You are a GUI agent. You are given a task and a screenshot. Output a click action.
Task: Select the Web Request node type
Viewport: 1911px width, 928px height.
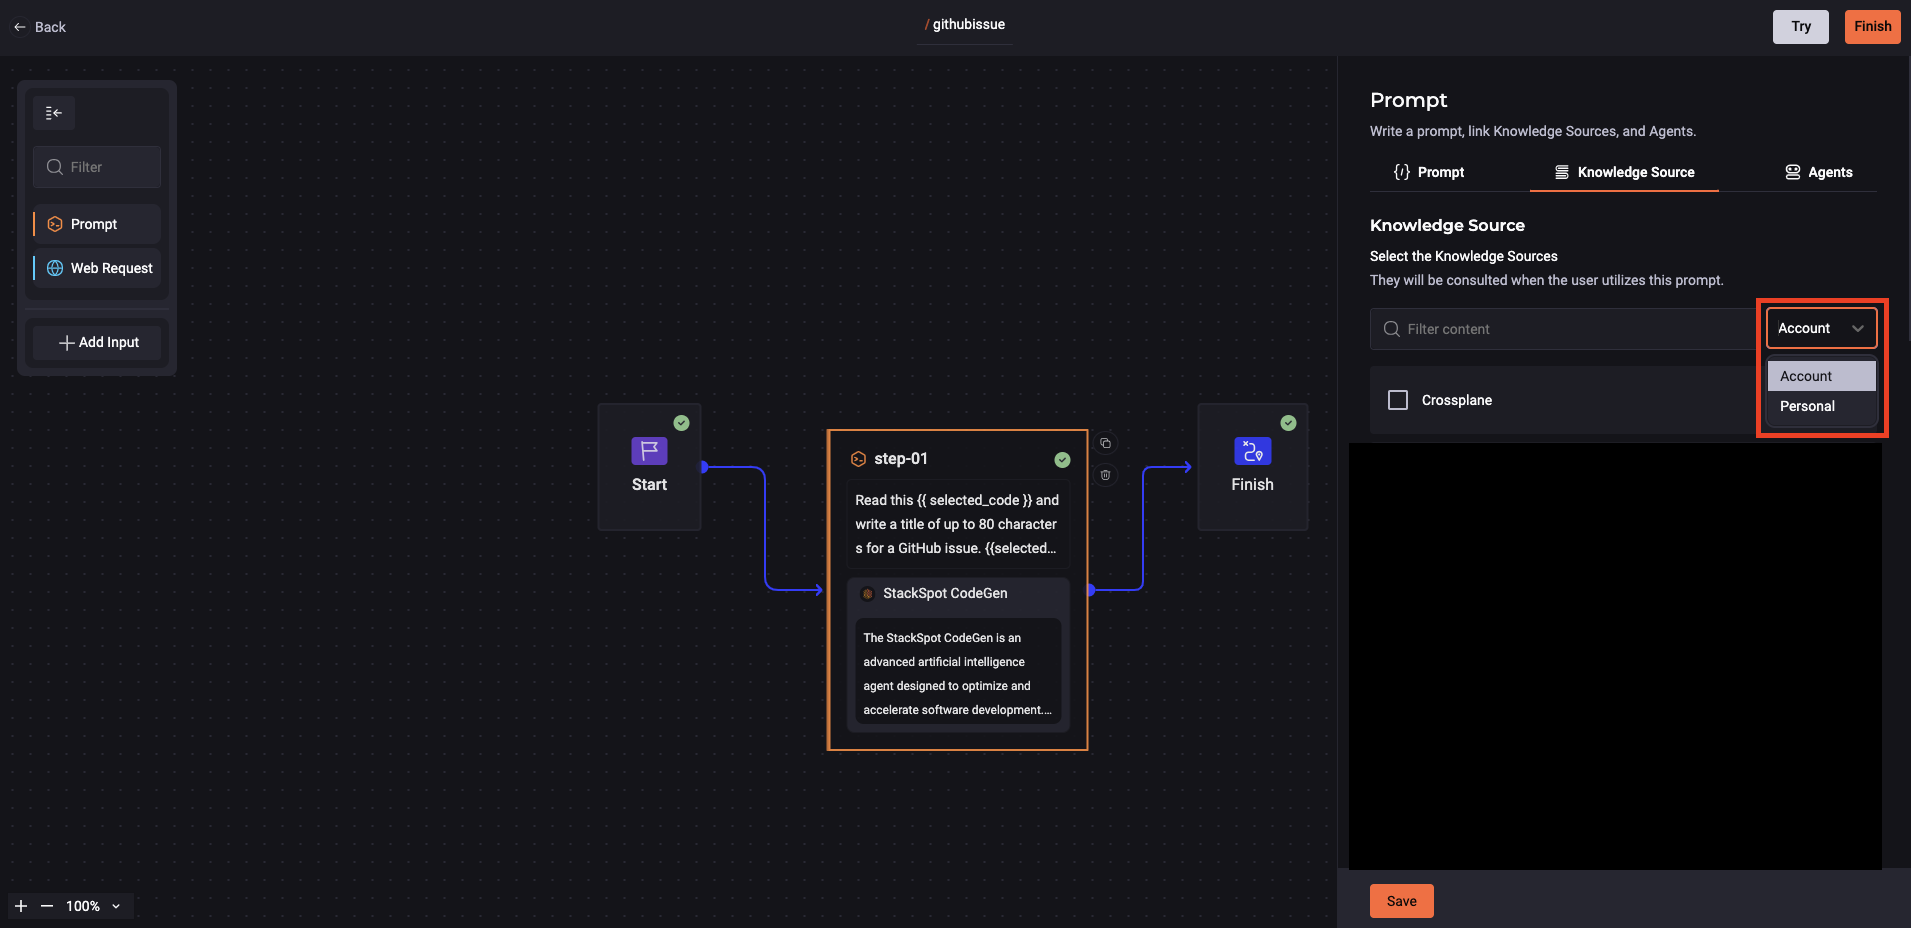[97, 267]
